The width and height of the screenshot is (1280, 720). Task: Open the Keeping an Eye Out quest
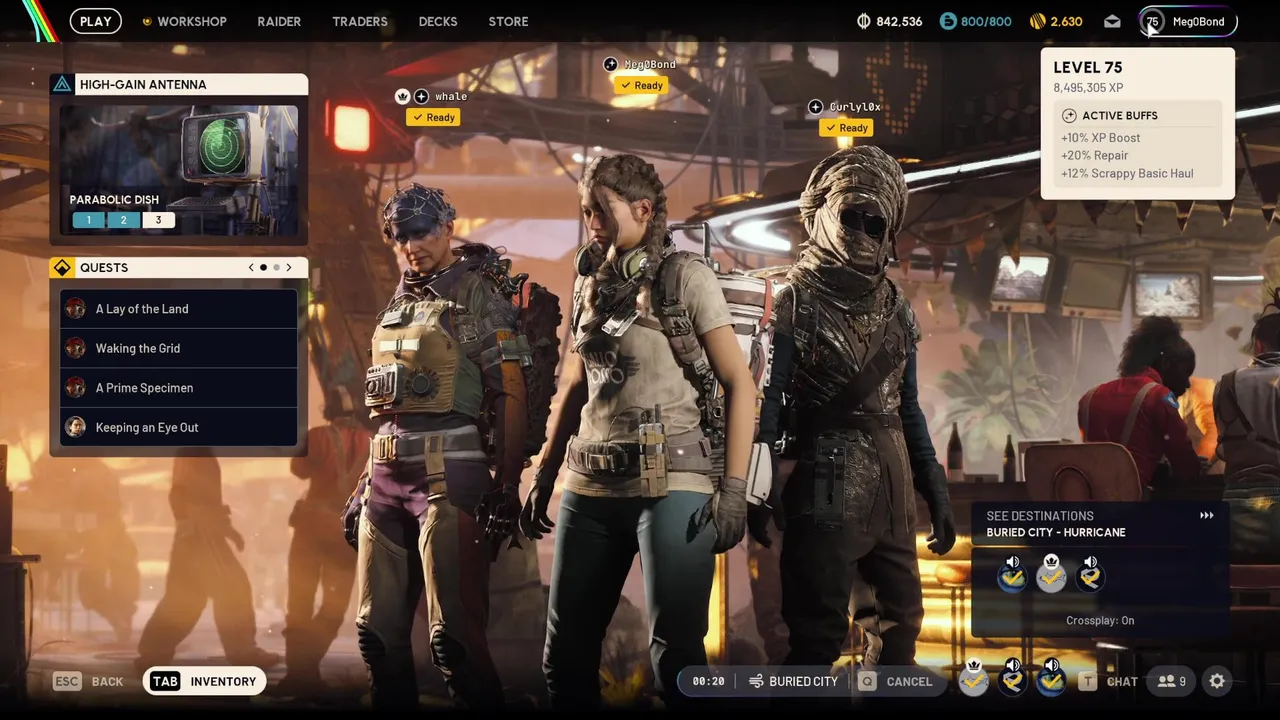[178, 427]
